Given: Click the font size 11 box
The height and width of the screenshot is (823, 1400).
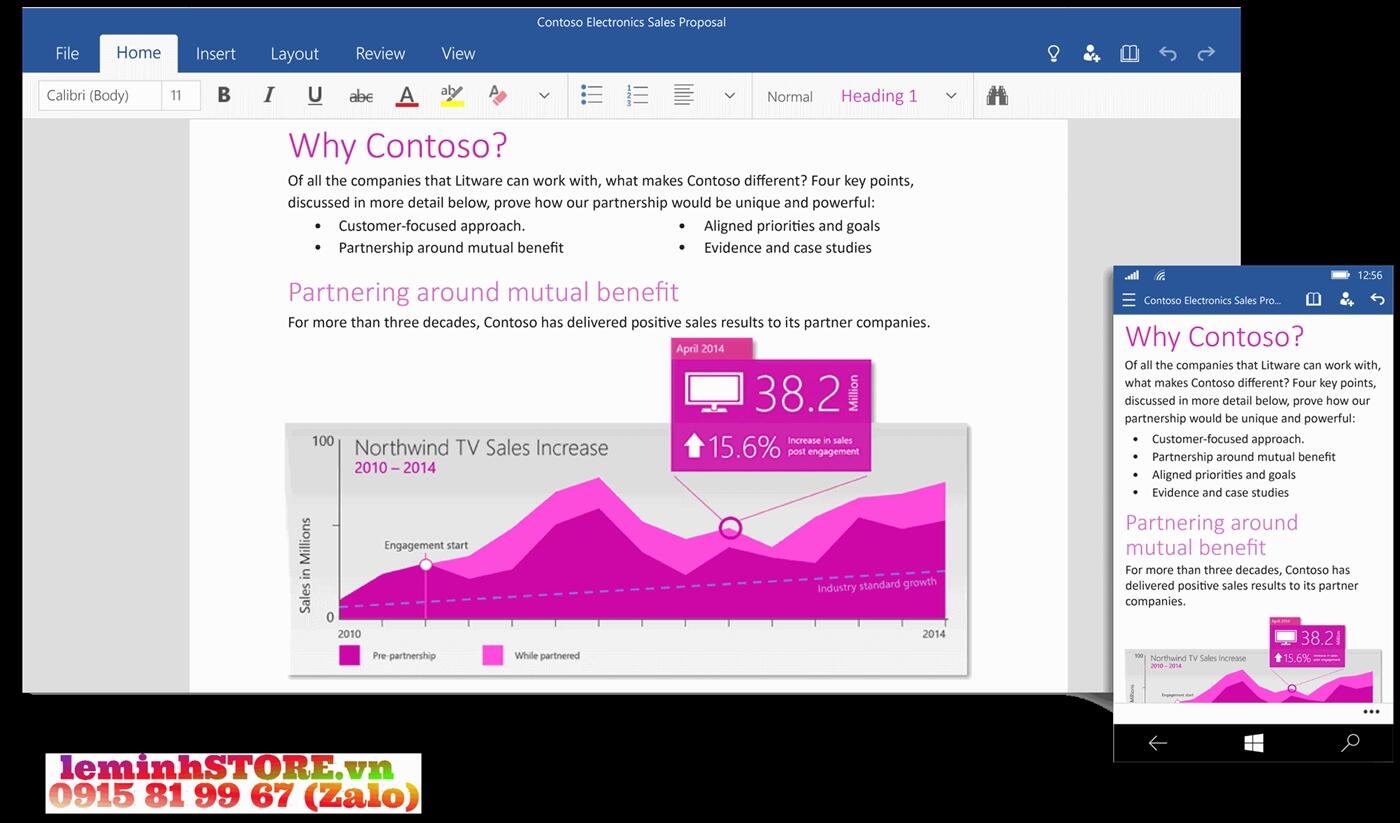Looking at the screenshot, I should tap(181, 96).
